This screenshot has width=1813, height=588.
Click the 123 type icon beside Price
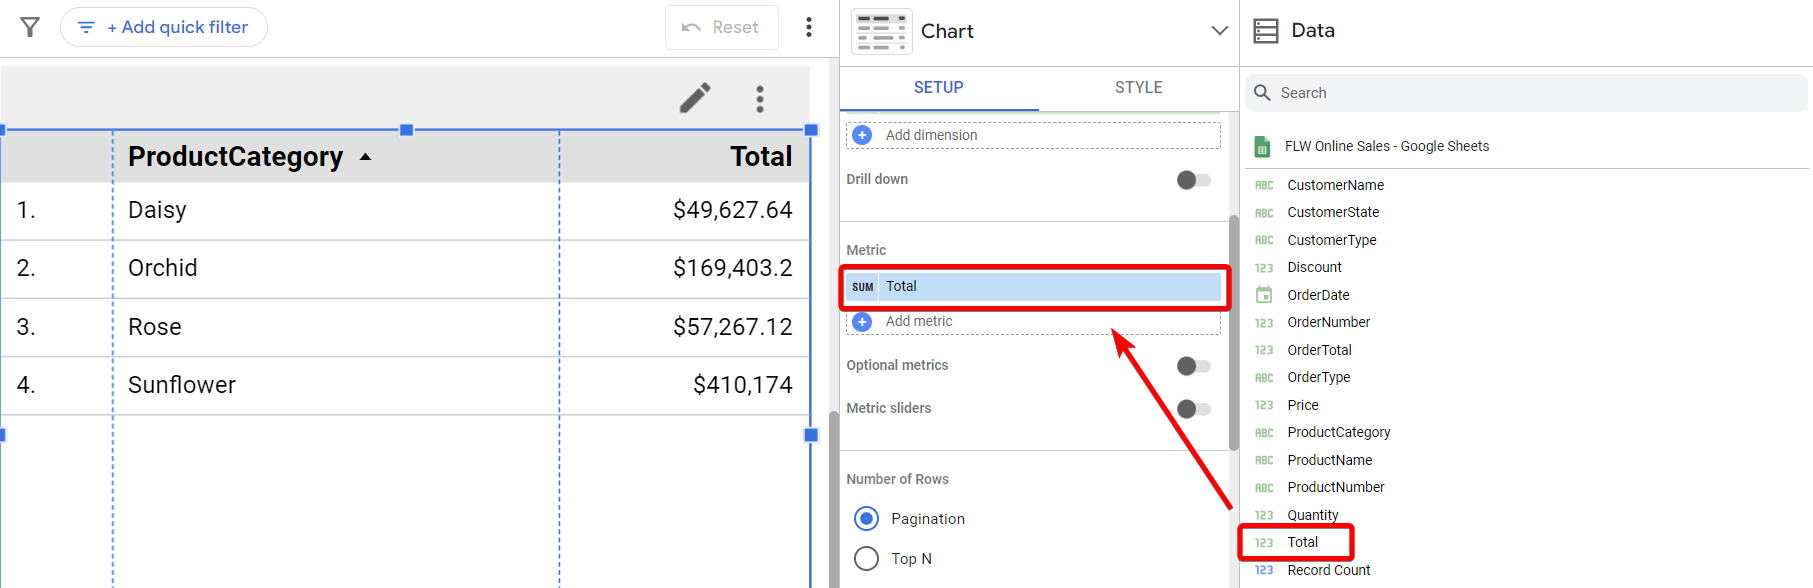[1264, 406]
